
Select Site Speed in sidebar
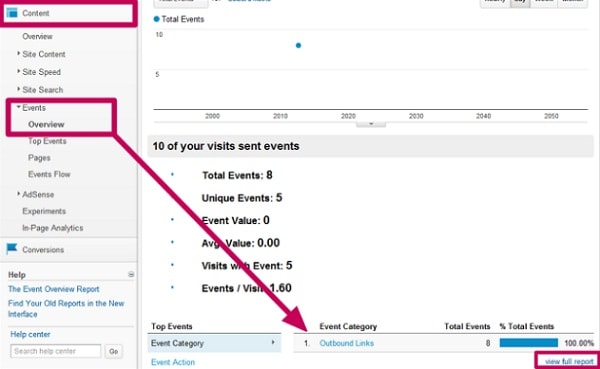tap(41, 72)
